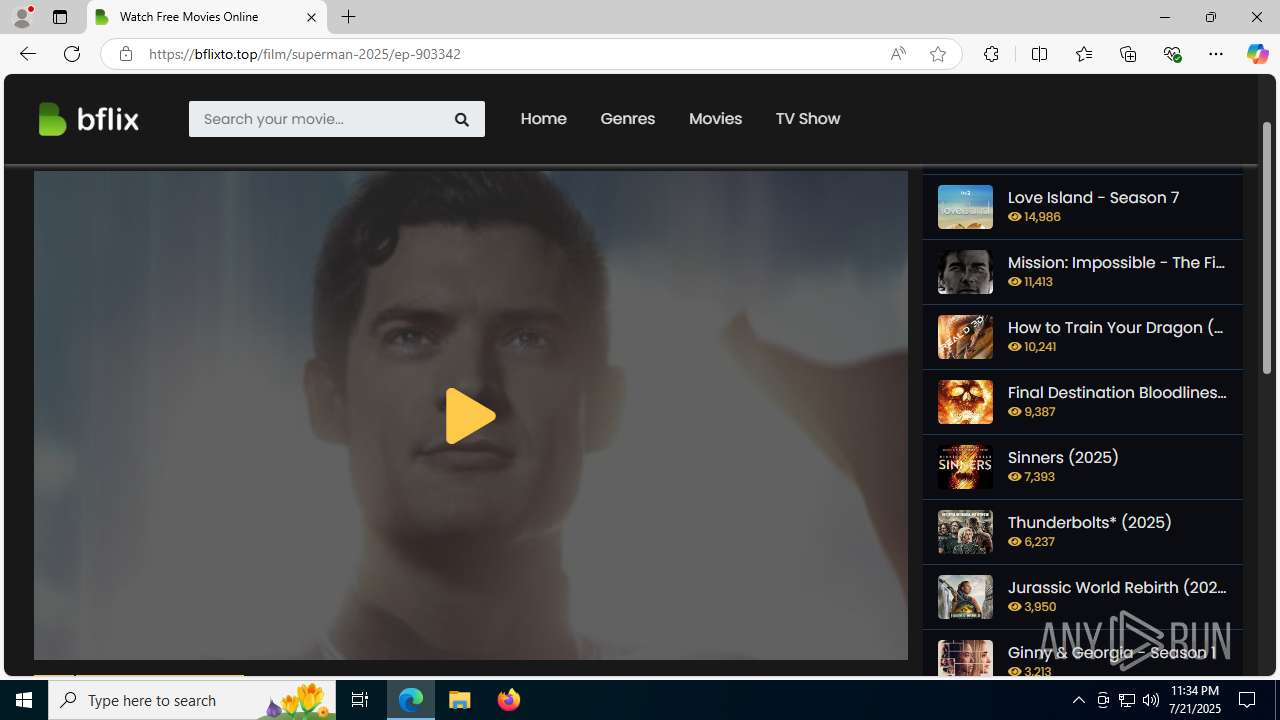This screenshot has height=720, width=1280.
Task: Click the page vertical scrollbar
Action: tap(1266, 248)
